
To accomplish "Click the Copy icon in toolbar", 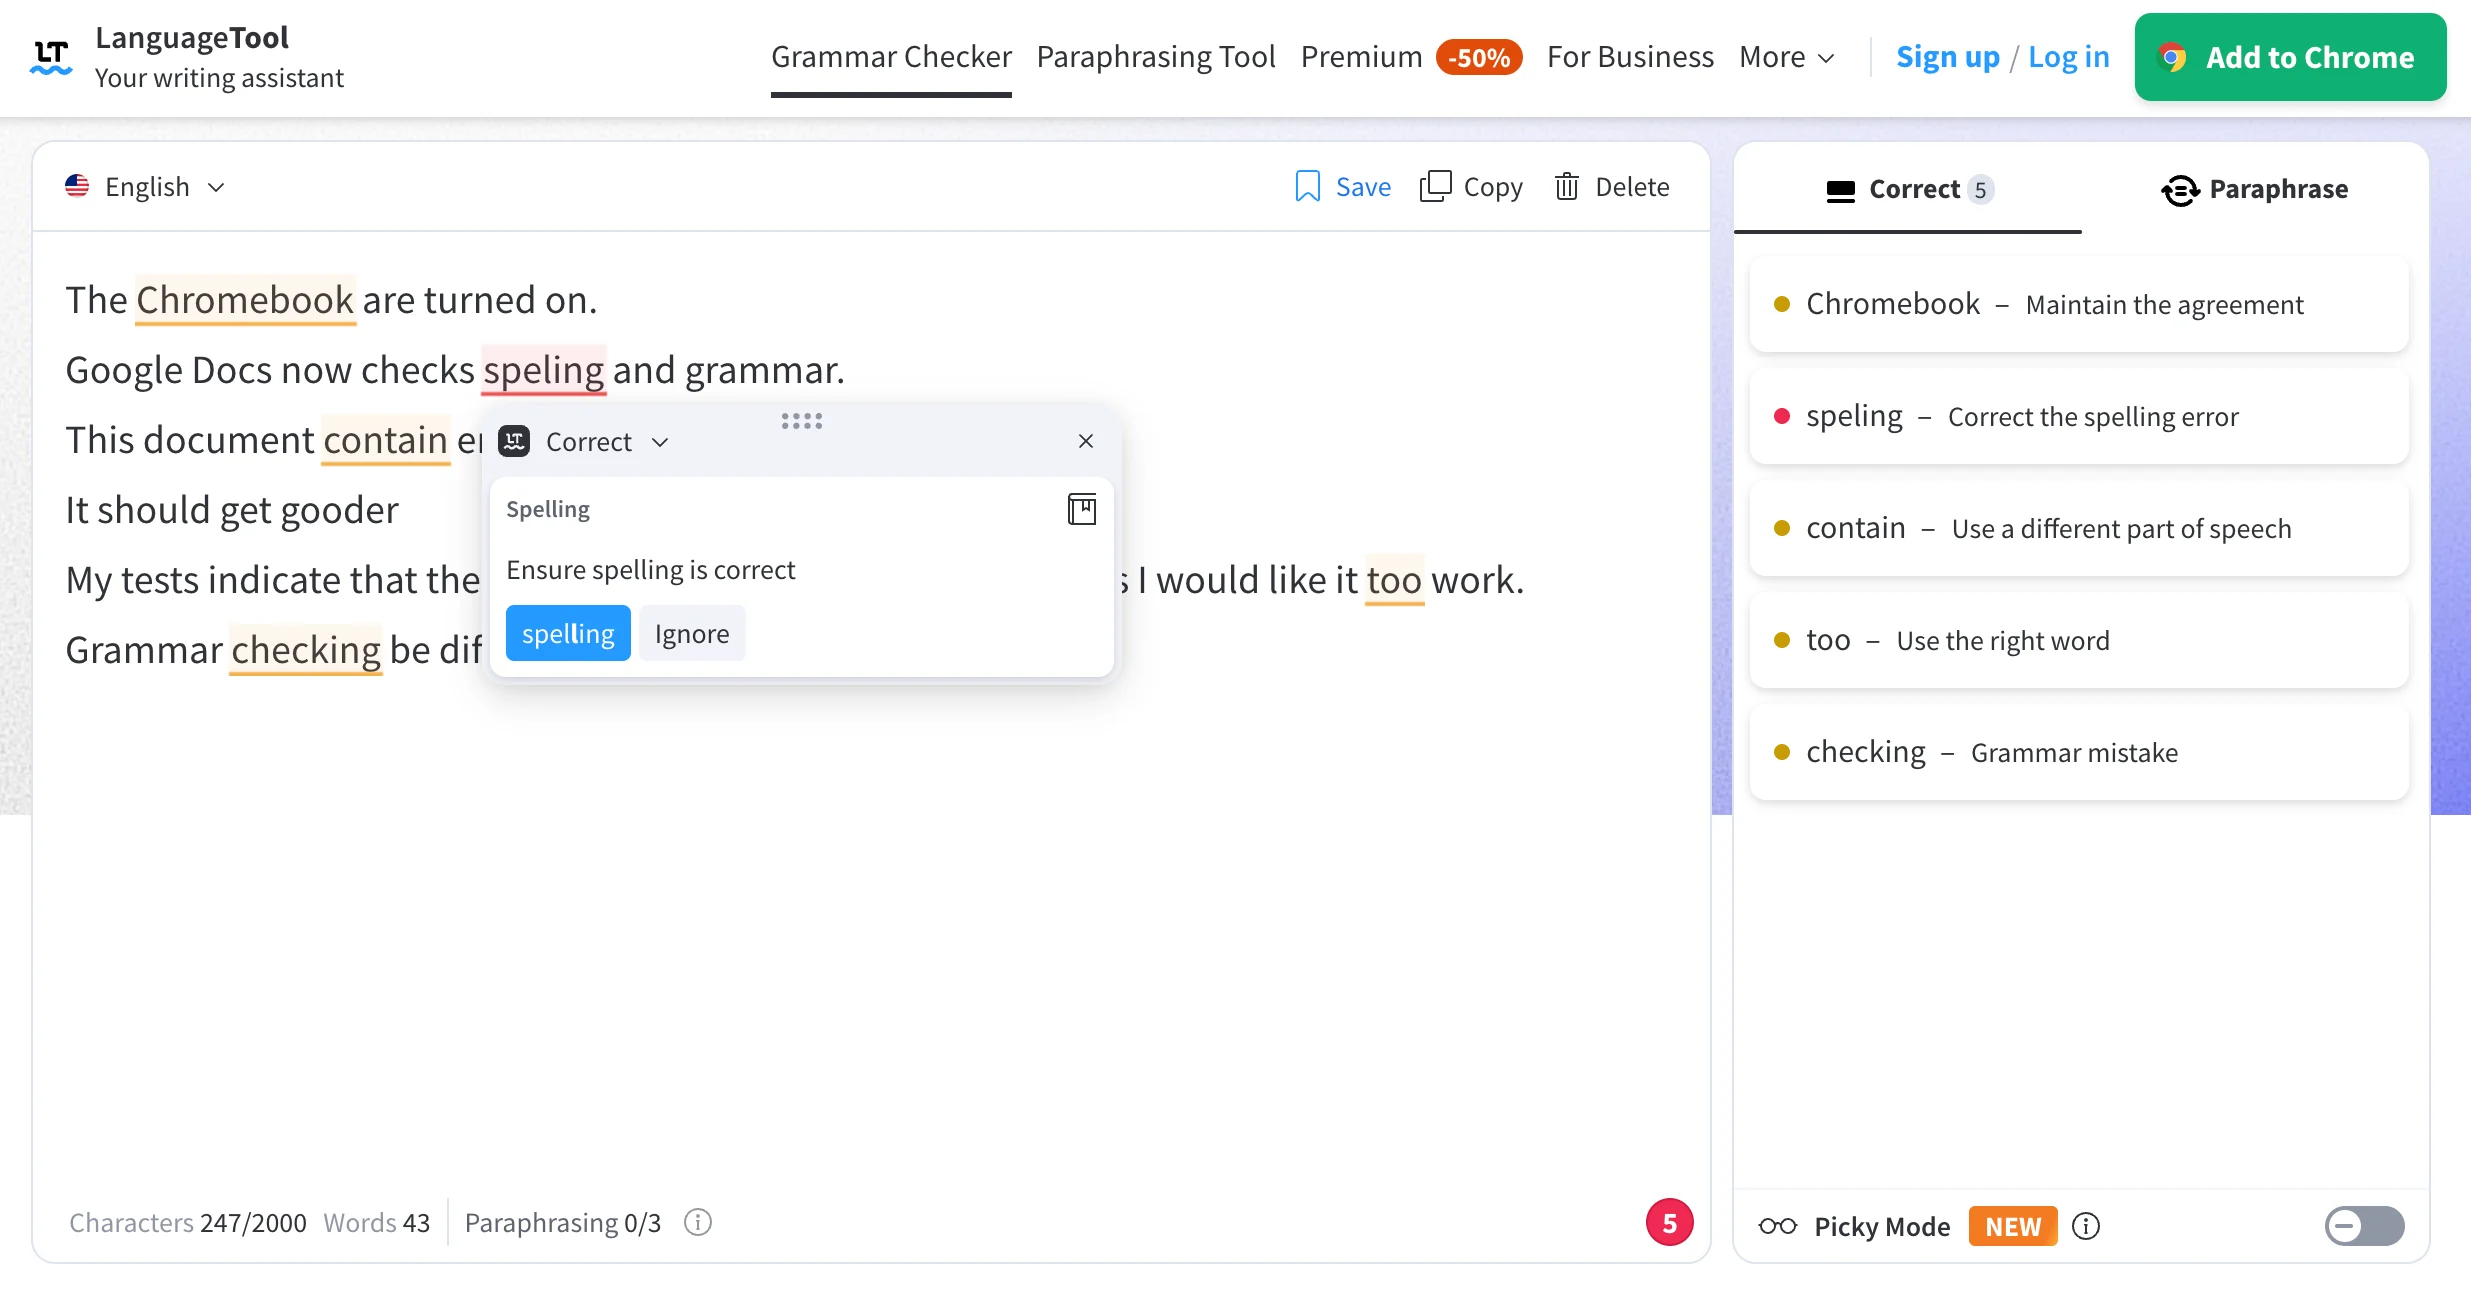I will [1435, 187].
